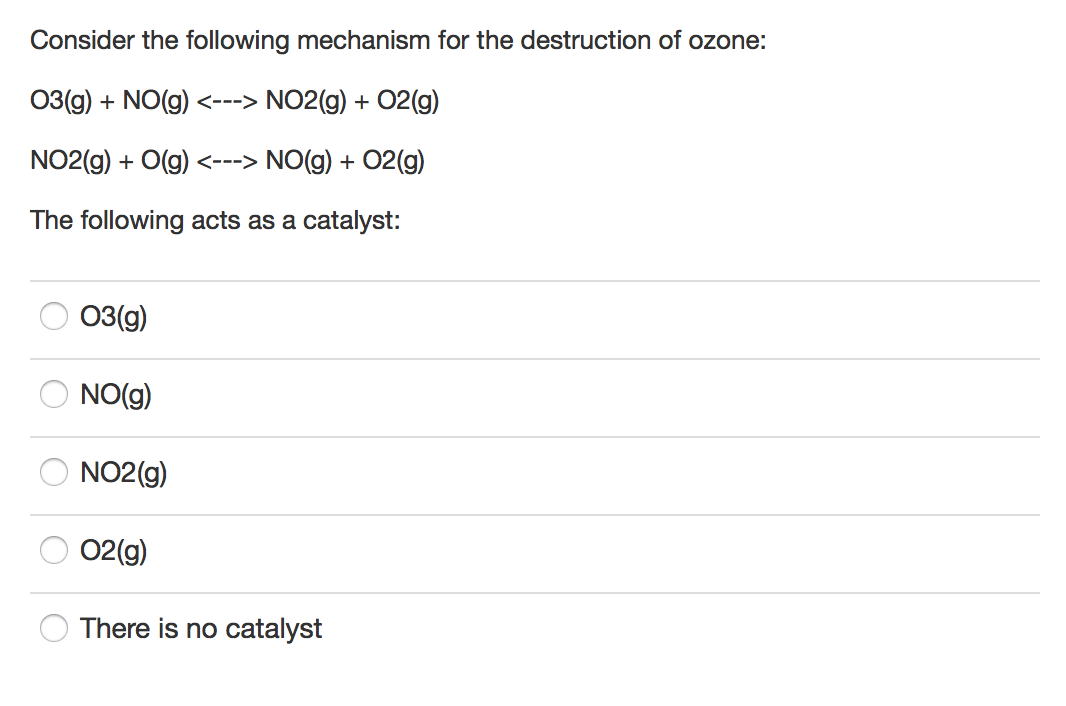Select the NO2(g) radio button
Viewport: 1066px width, 706px height.
coord(54,472)
